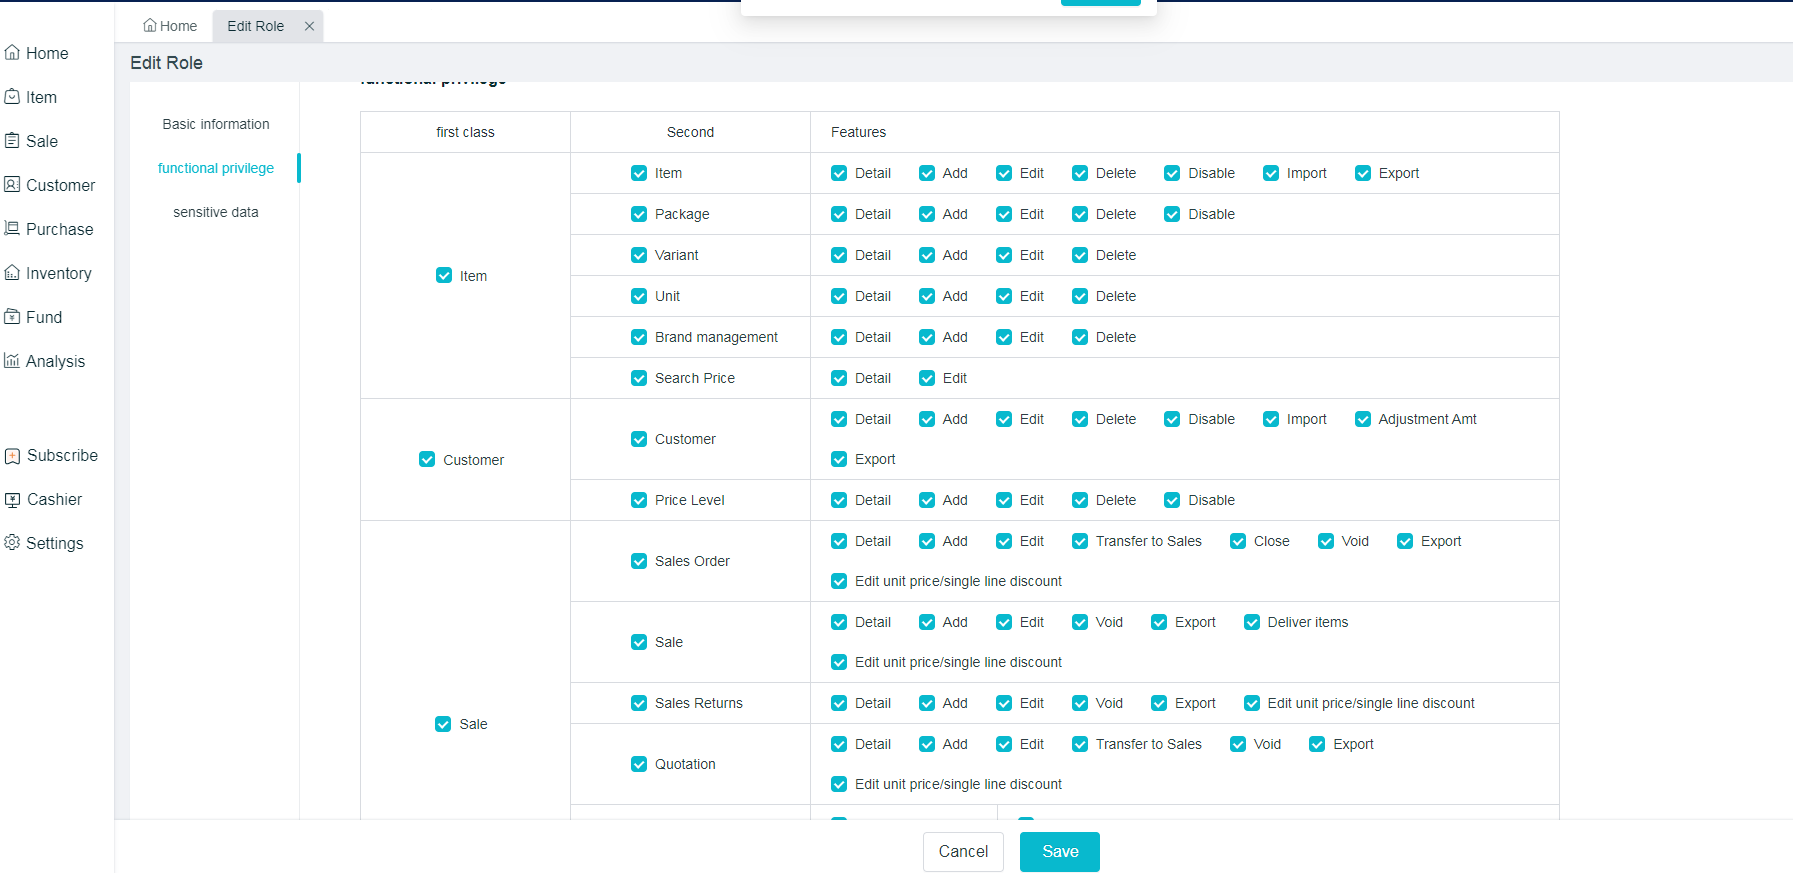Open the Sale sidebar icon
This screenshot has width=1793, height=873.
click(x=12, y=141)
